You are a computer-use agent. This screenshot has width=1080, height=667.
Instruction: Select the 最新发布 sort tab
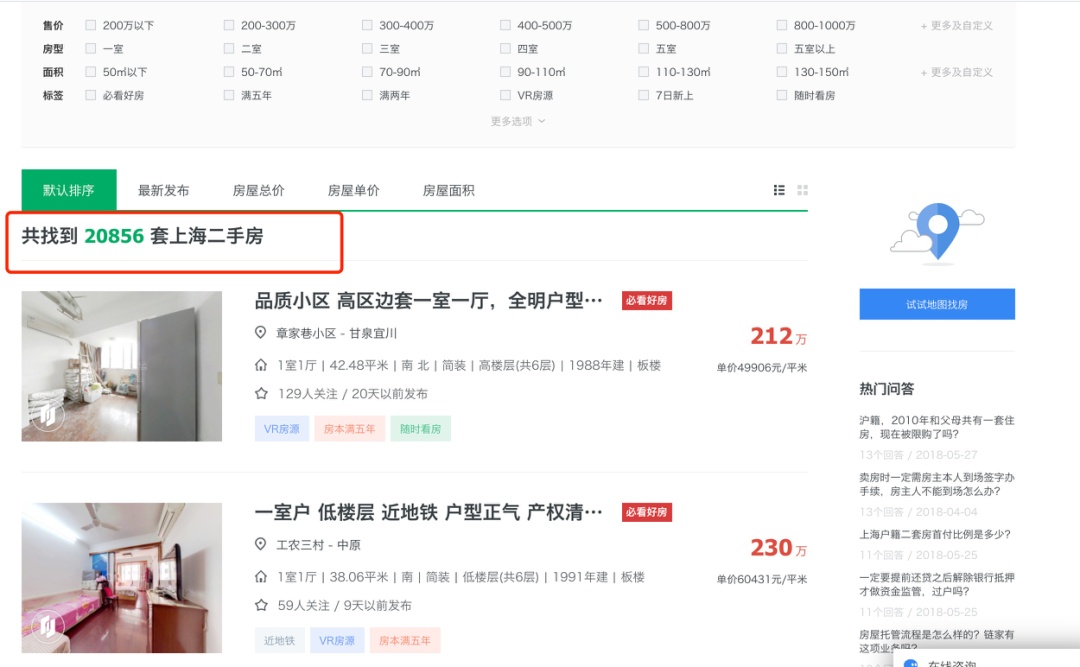[x=163, y=191]
